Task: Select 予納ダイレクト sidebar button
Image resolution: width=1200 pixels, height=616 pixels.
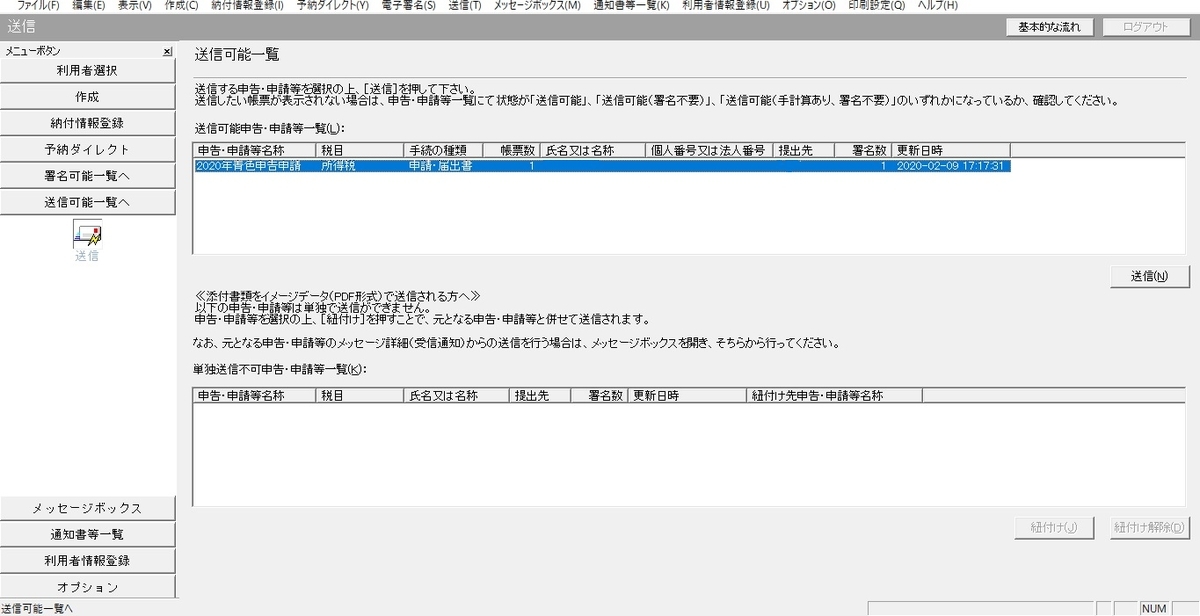Action: coord(87,149)
